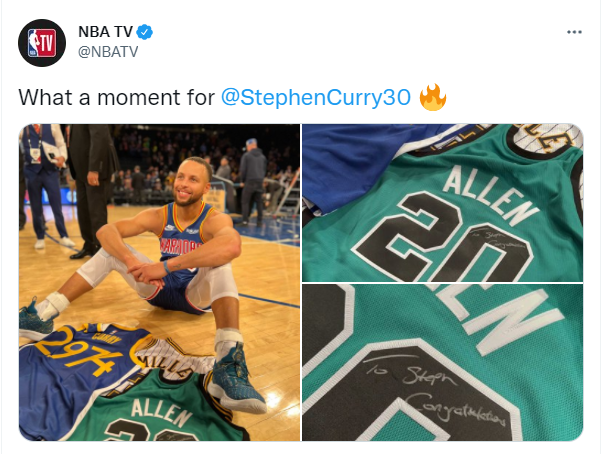Open the three-dot more options menu
Viewport: 602px width, 454px height.
tap(574, 32)
